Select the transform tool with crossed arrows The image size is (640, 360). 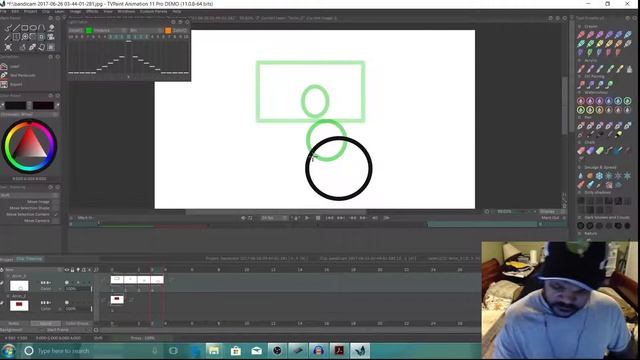(8, 47)
